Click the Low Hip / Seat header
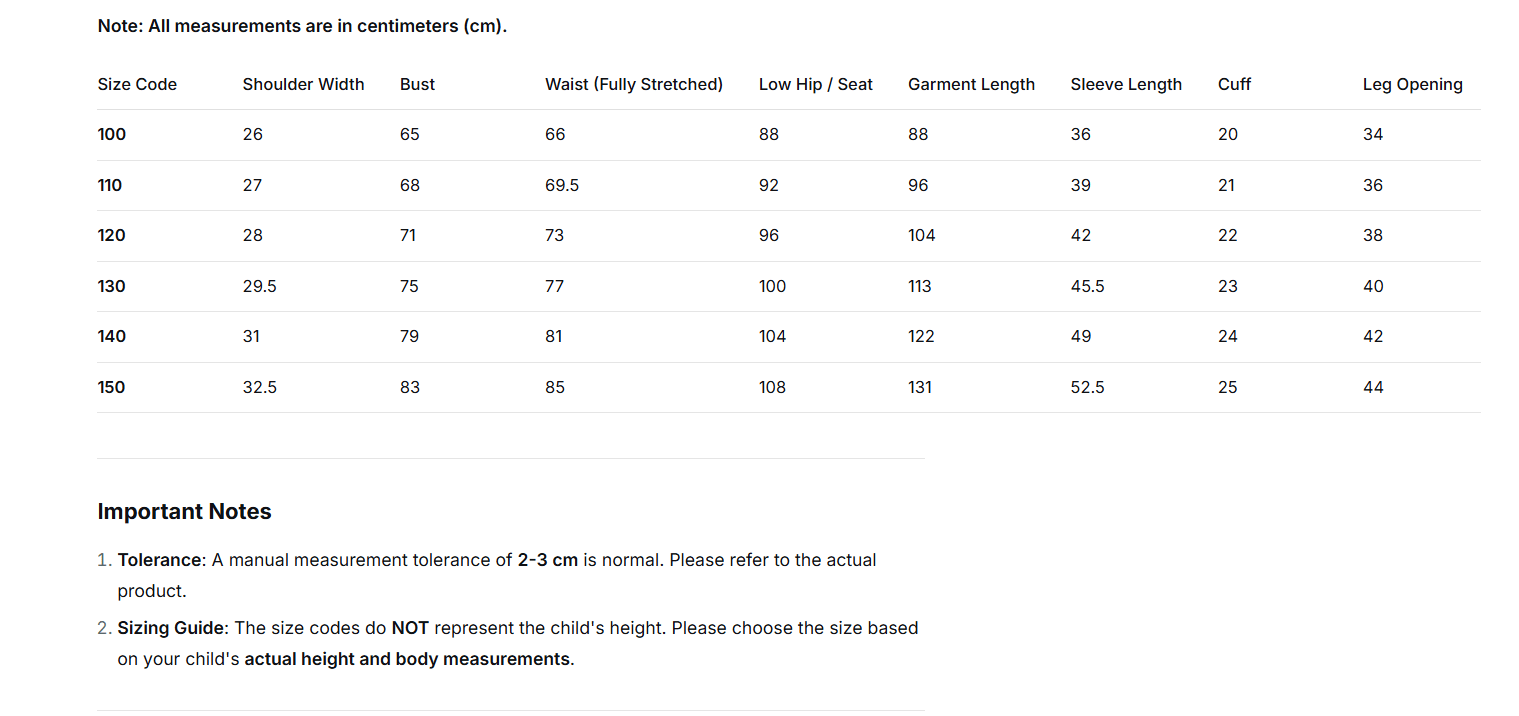 pyautogui.click(x=815, y=84)
